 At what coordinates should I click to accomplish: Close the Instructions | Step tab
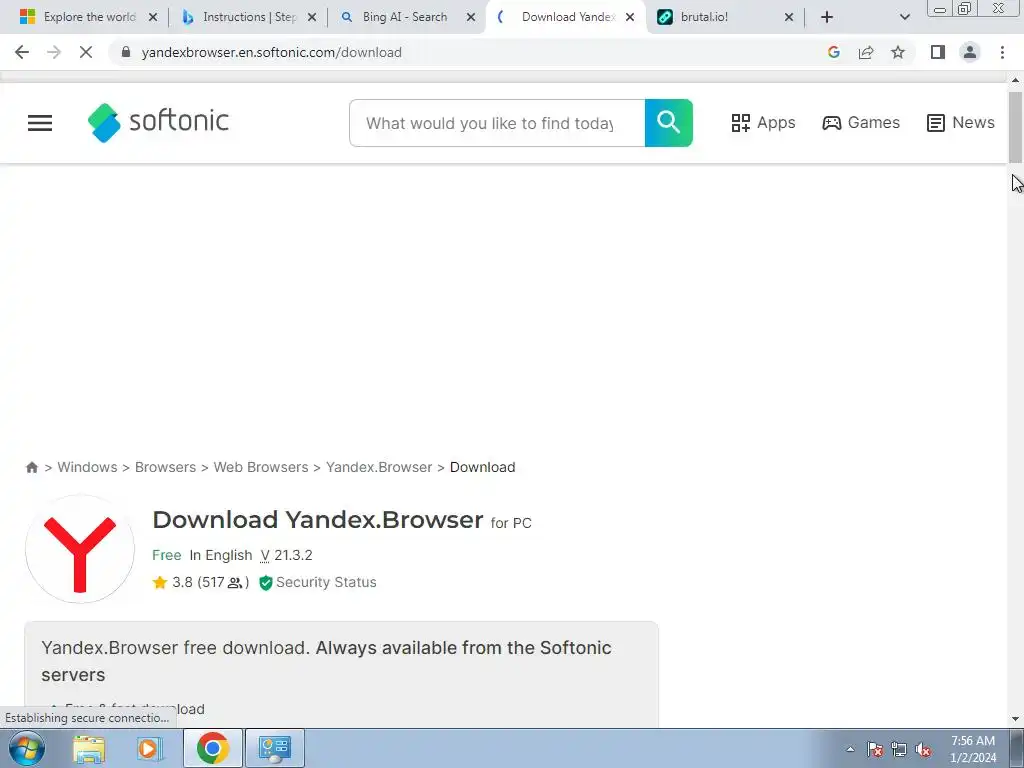[x=312, y=17]
